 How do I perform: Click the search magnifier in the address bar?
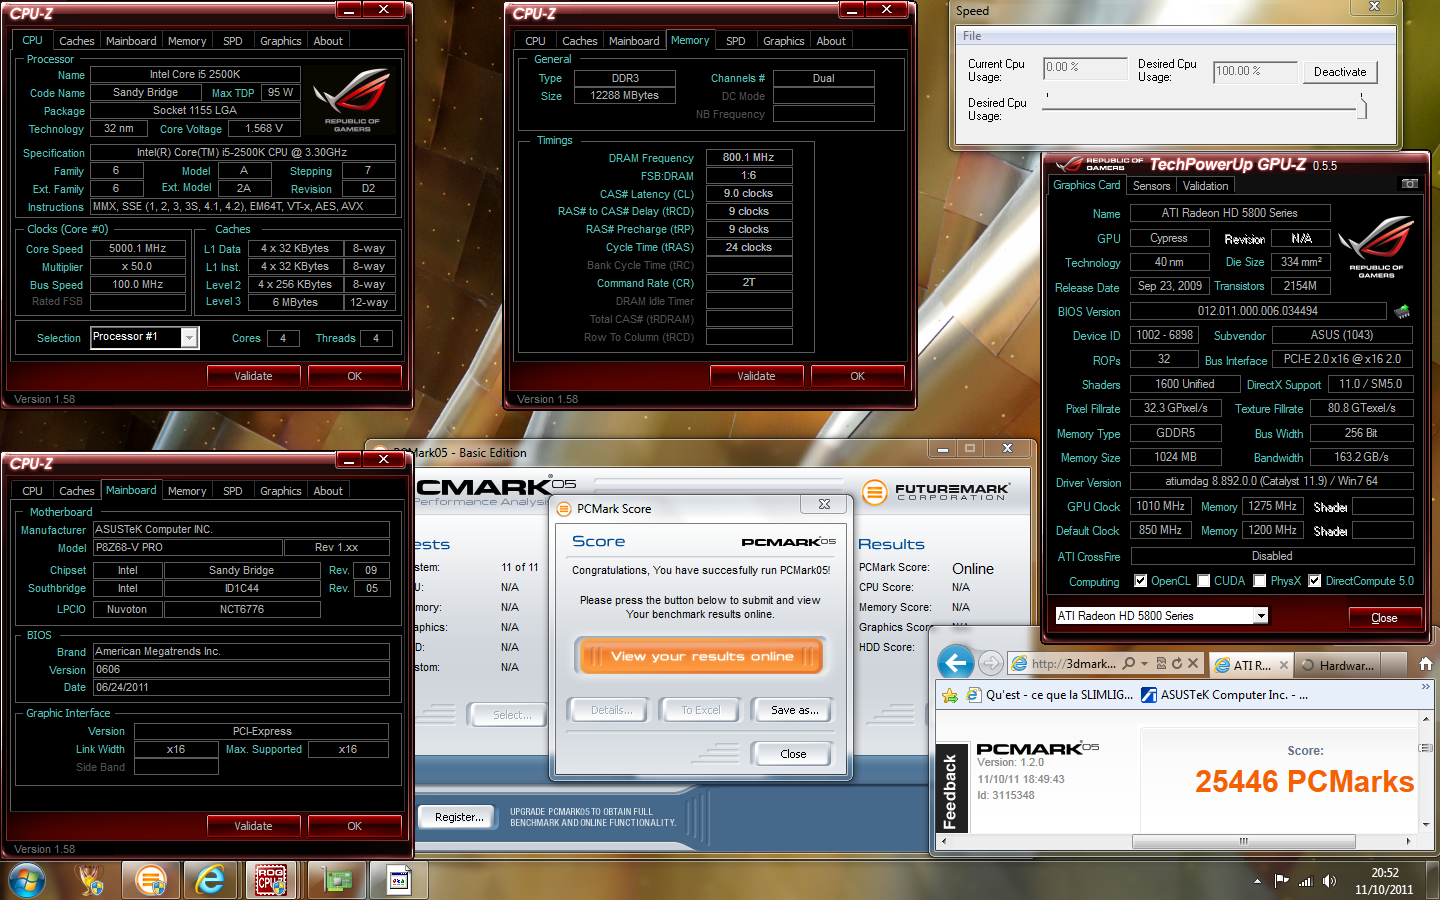(x=1129, y=663)
